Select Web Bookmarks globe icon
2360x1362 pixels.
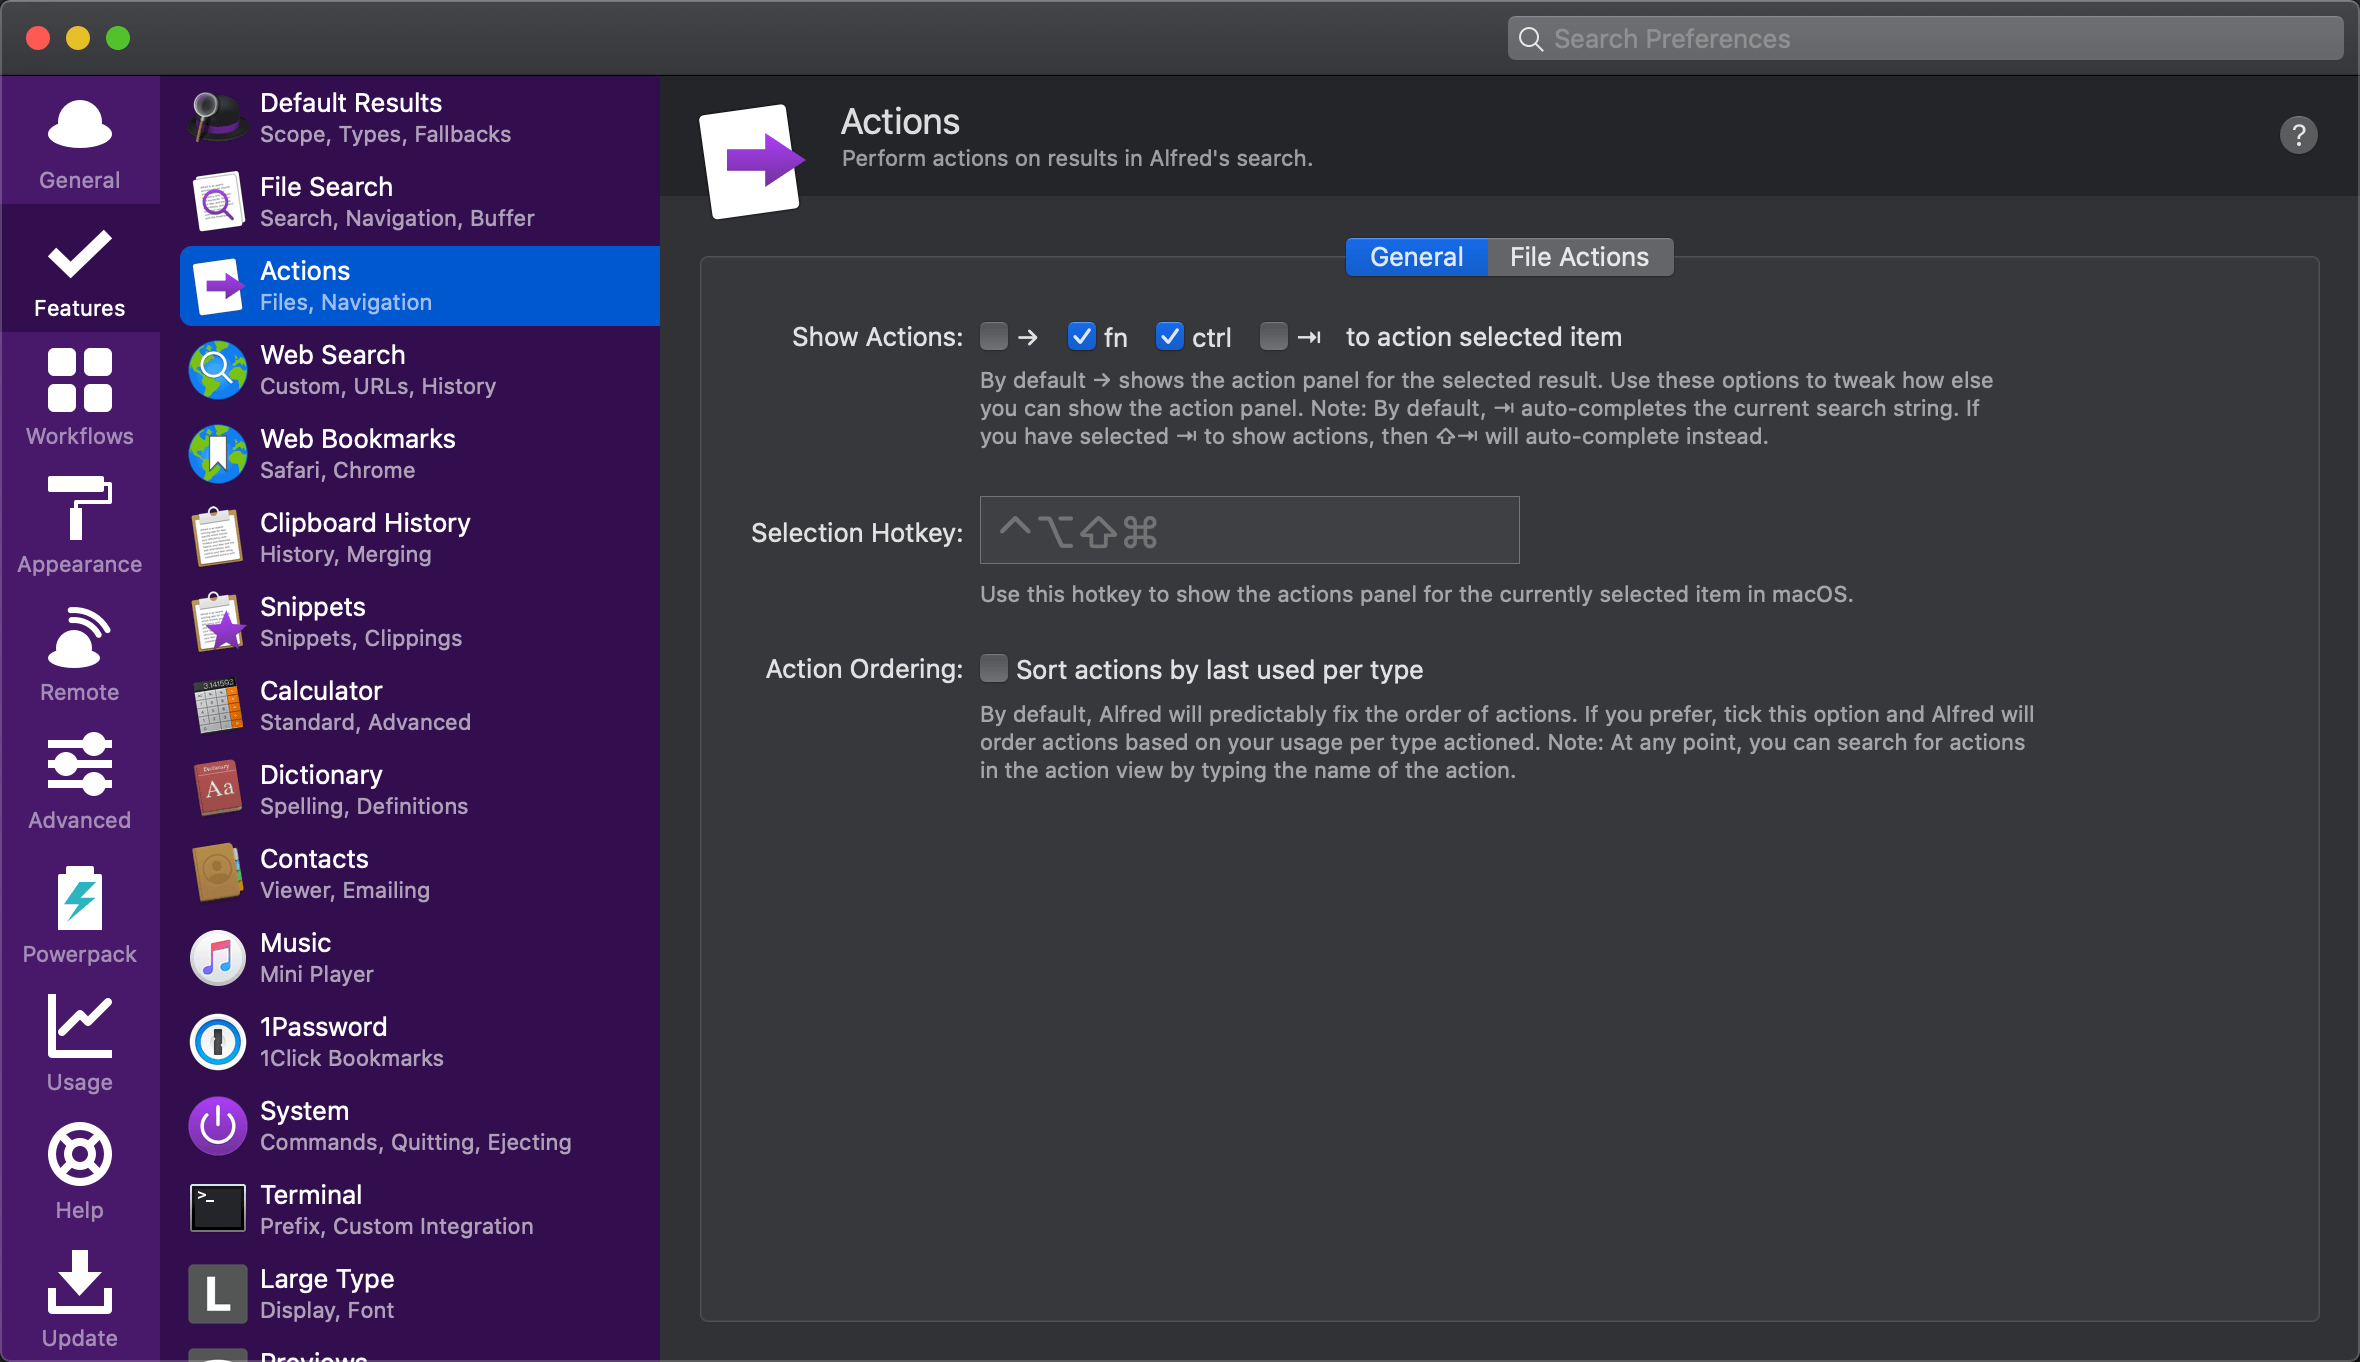pyautogui.click(x=218, y=454)
